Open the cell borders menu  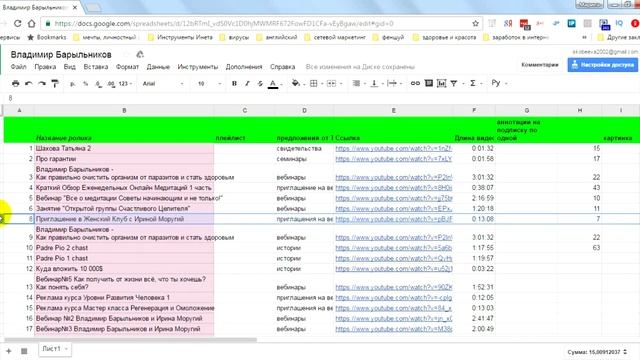click(x=313, y=83)
